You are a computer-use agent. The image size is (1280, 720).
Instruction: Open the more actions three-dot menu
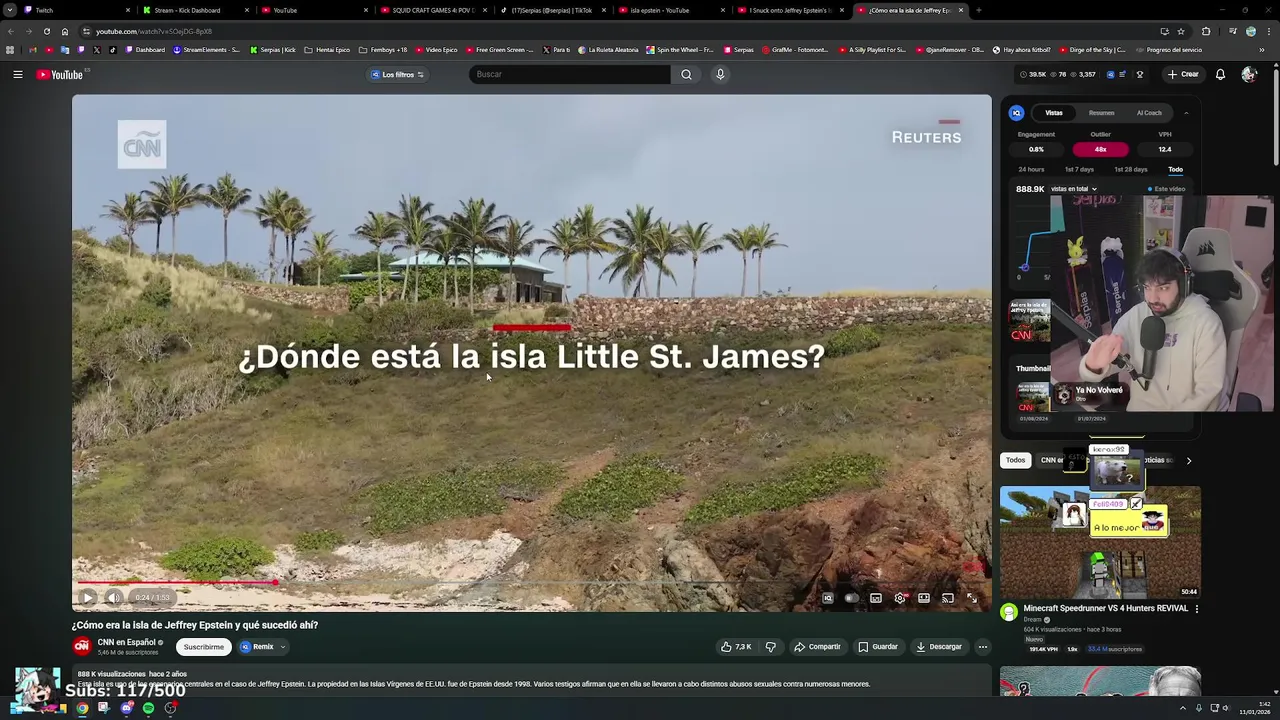tap(983, 647)
